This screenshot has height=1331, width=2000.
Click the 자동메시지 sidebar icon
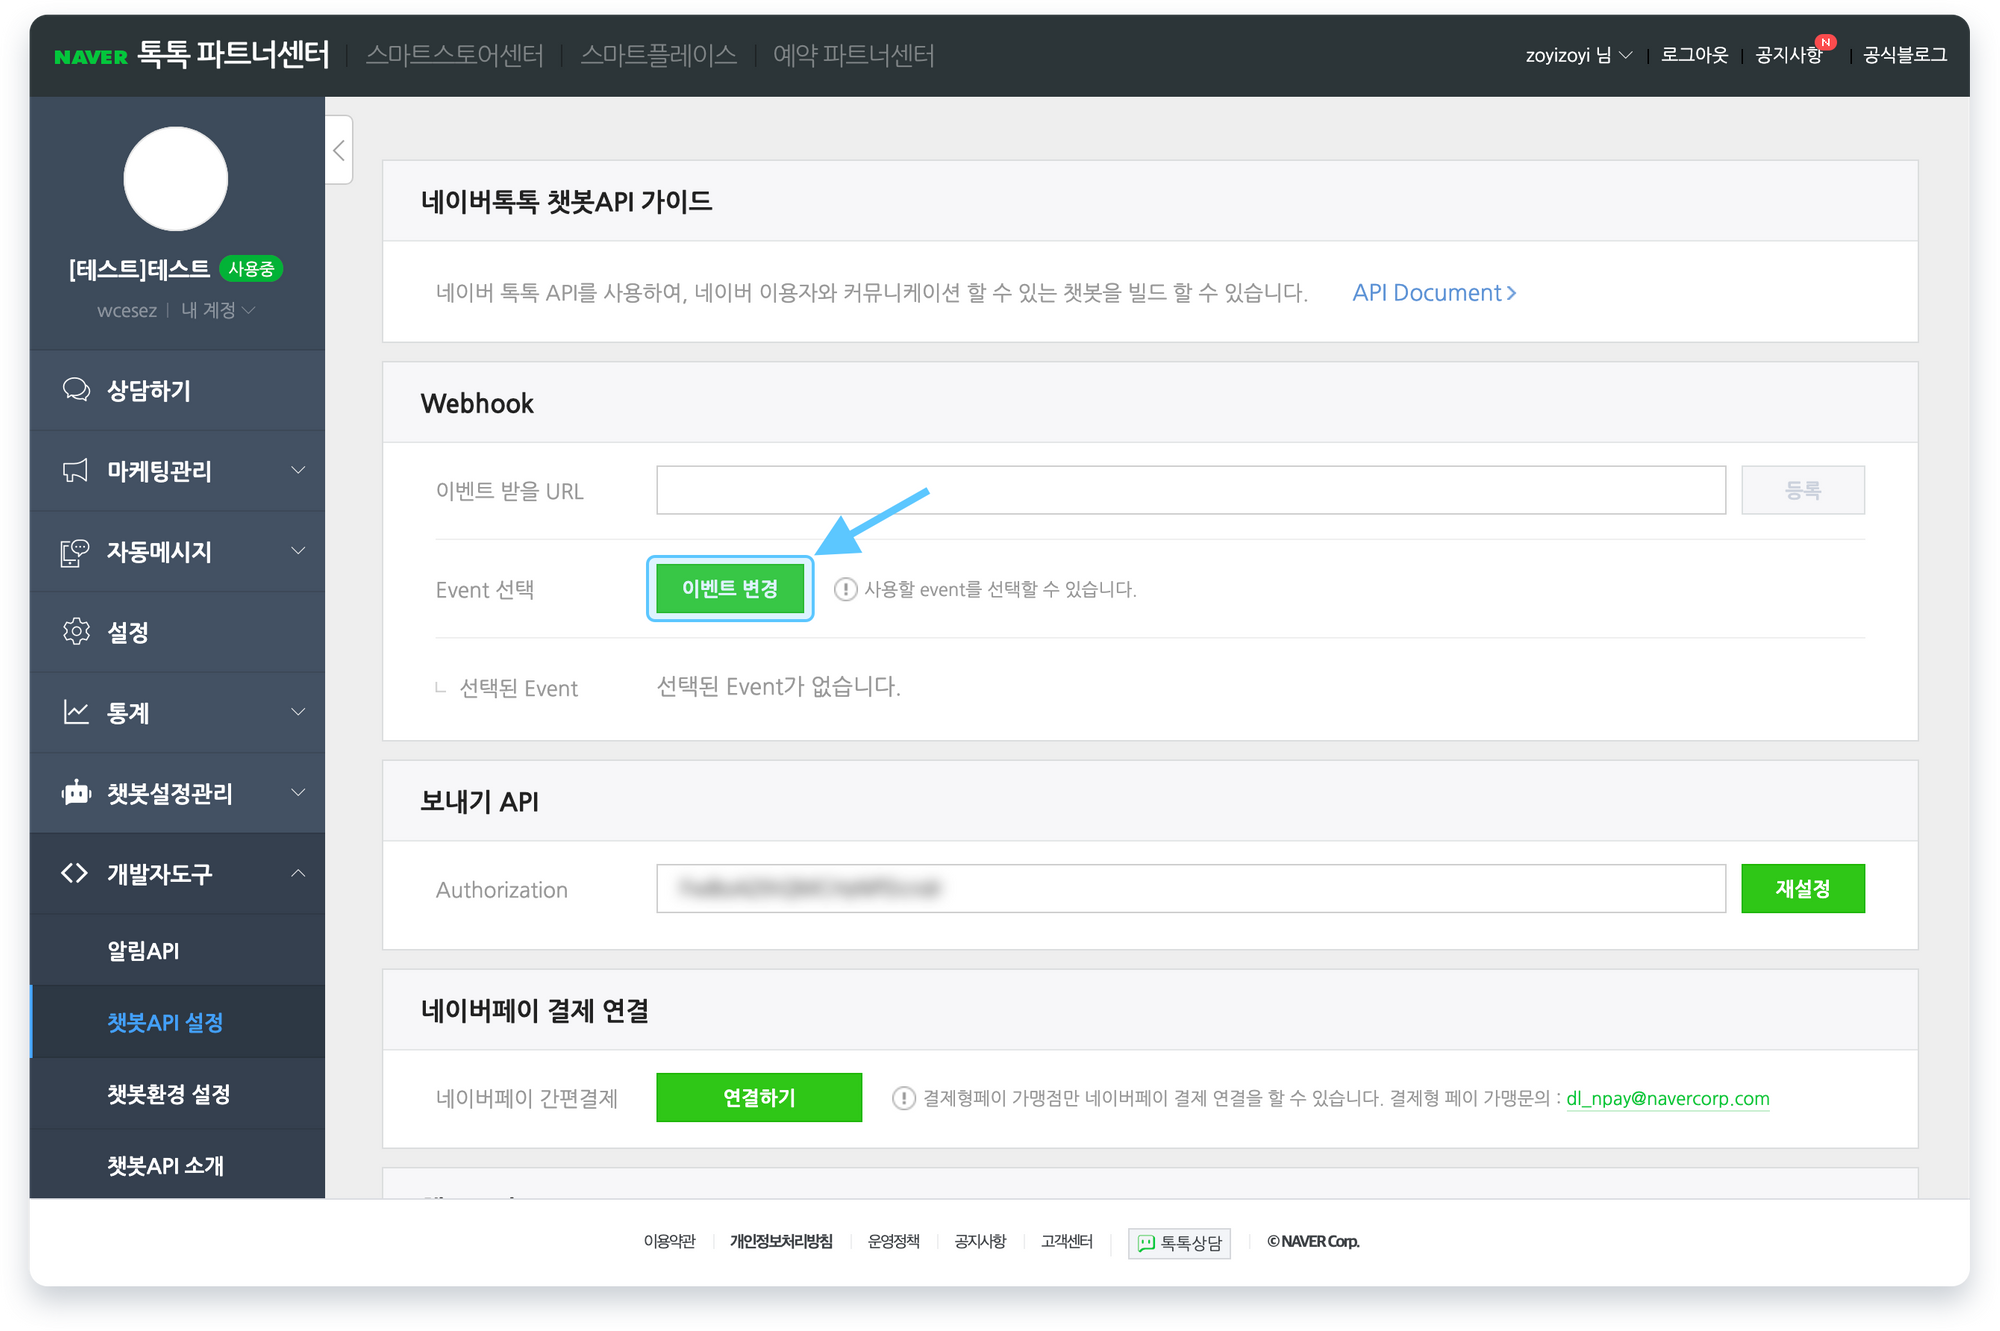[76, 552]
